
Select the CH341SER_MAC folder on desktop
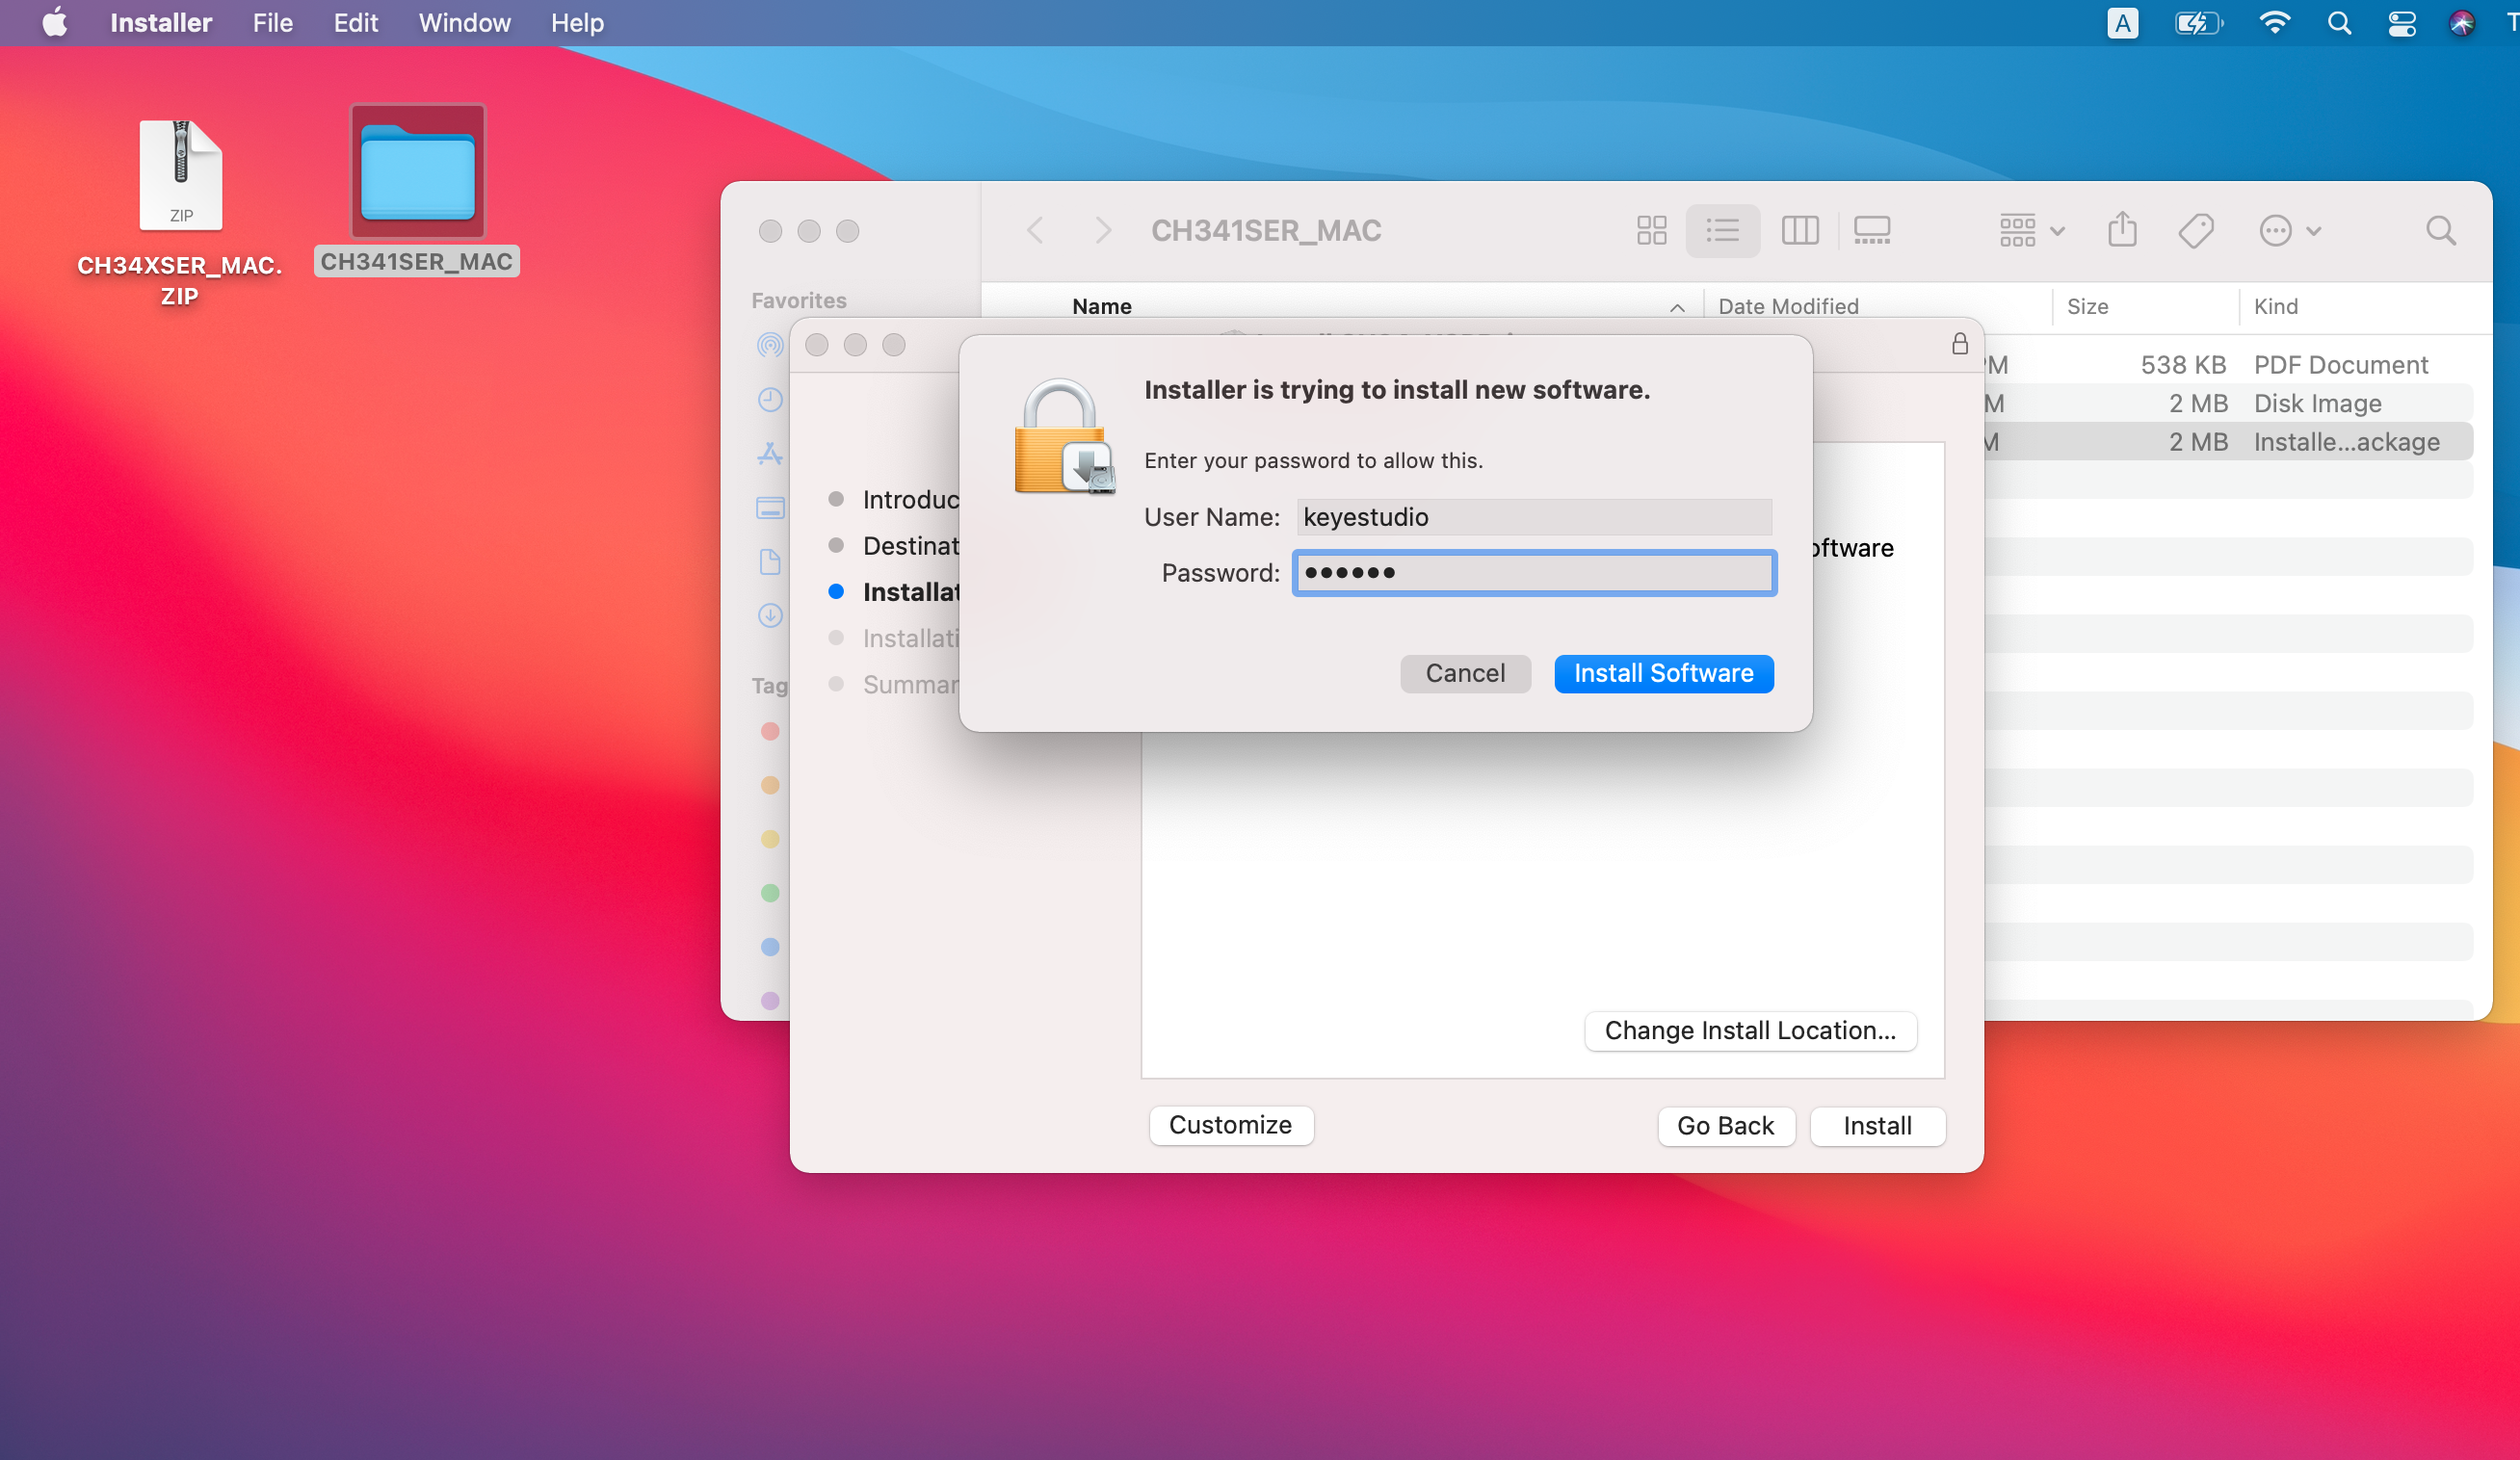tap(417, 190)
